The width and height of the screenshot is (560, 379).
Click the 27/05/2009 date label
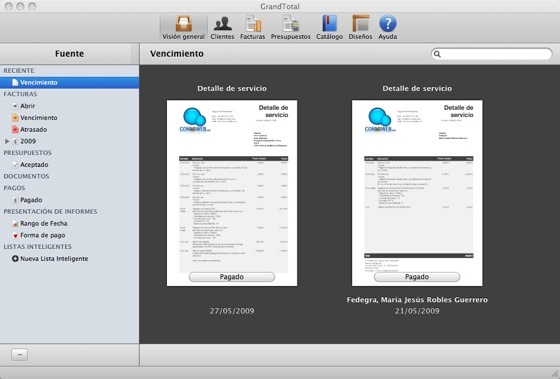click(232, 311)
